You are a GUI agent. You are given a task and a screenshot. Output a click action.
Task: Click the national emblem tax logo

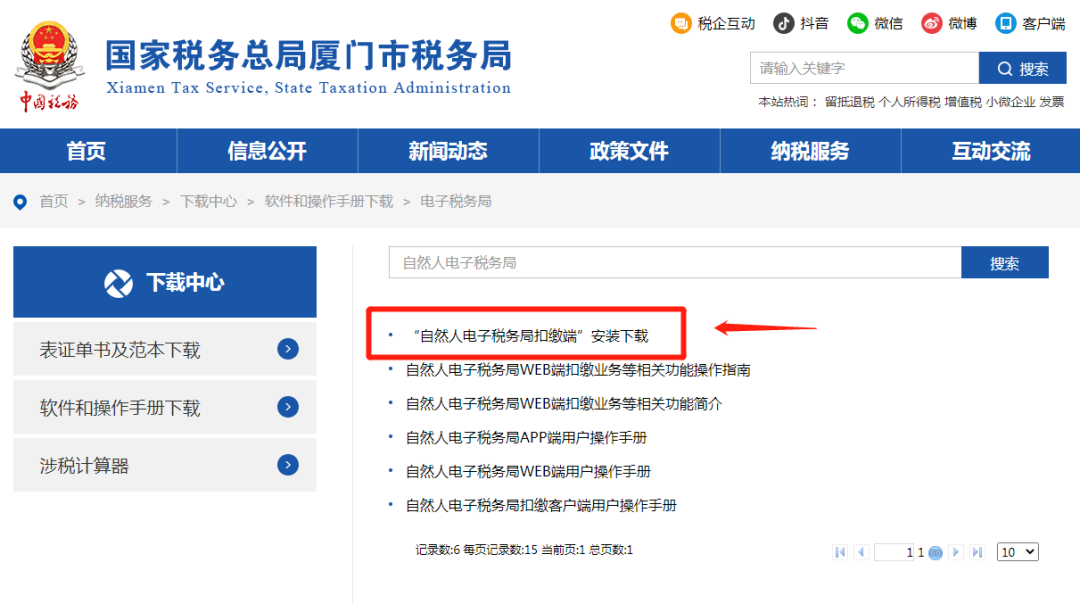[50, 66]
